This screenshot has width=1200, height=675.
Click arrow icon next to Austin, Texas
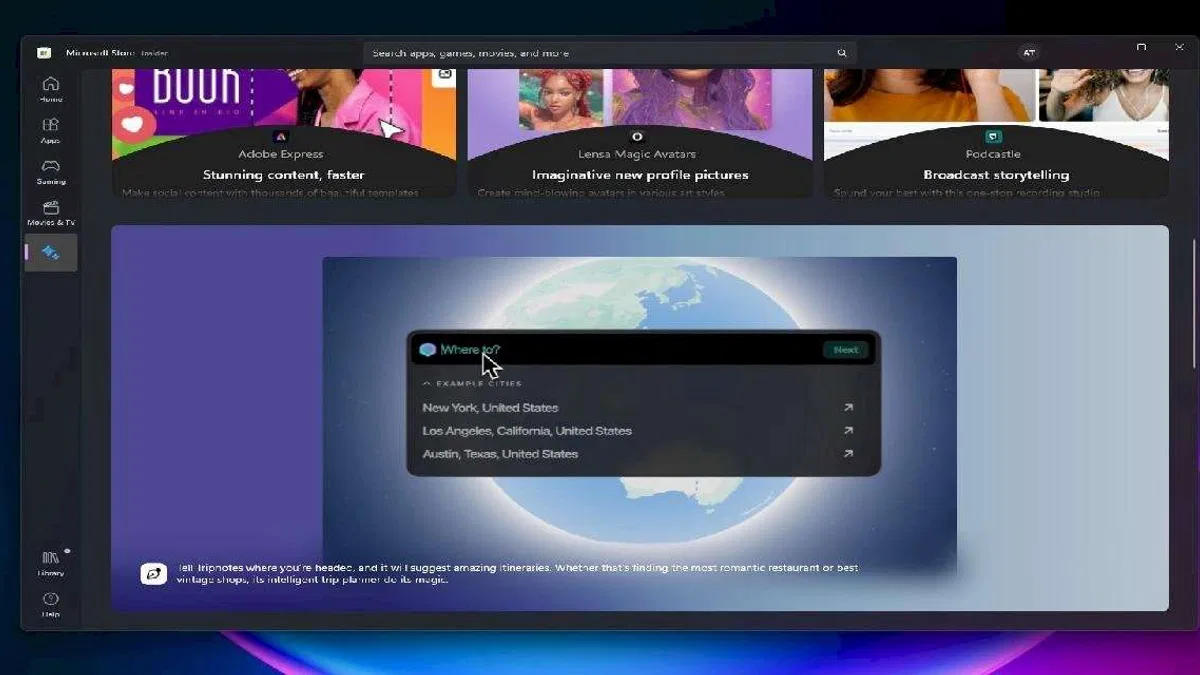tap(848, 454)
